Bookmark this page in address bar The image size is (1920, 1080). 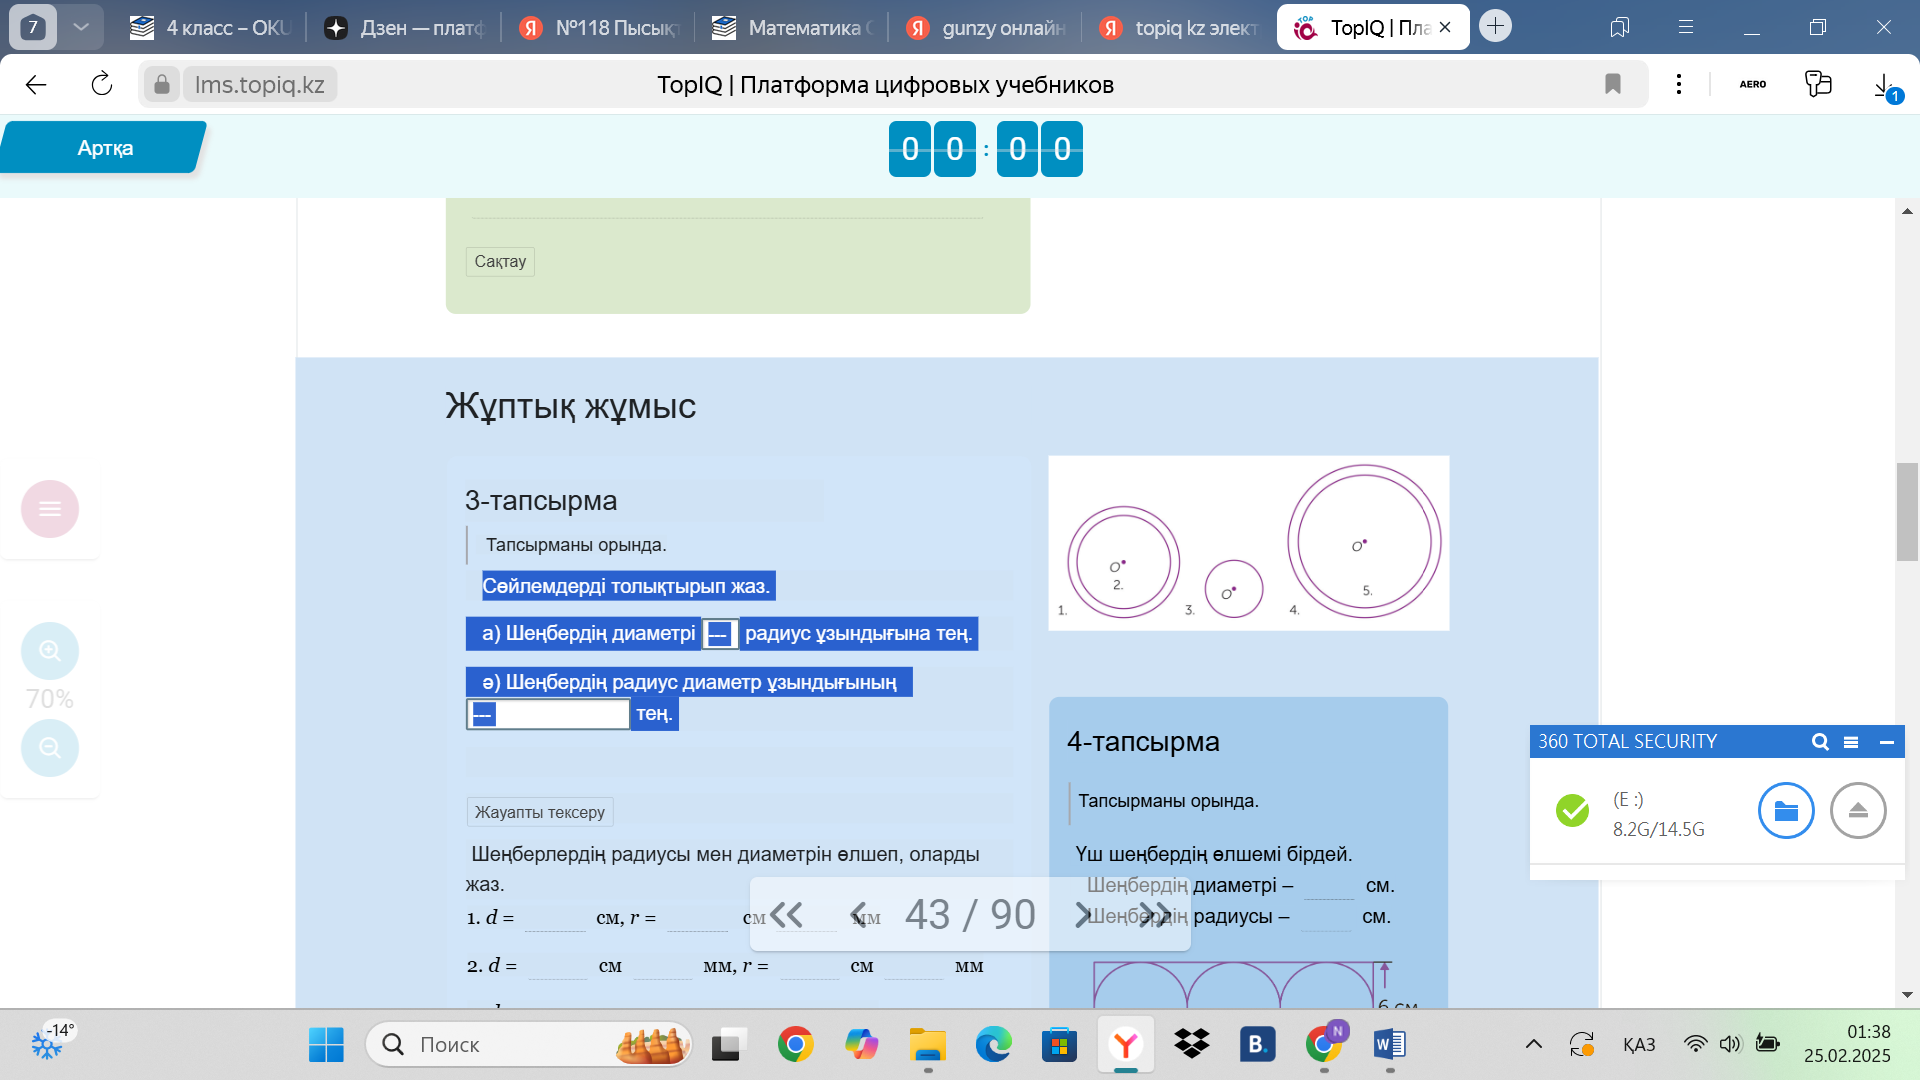(1612, 84)
